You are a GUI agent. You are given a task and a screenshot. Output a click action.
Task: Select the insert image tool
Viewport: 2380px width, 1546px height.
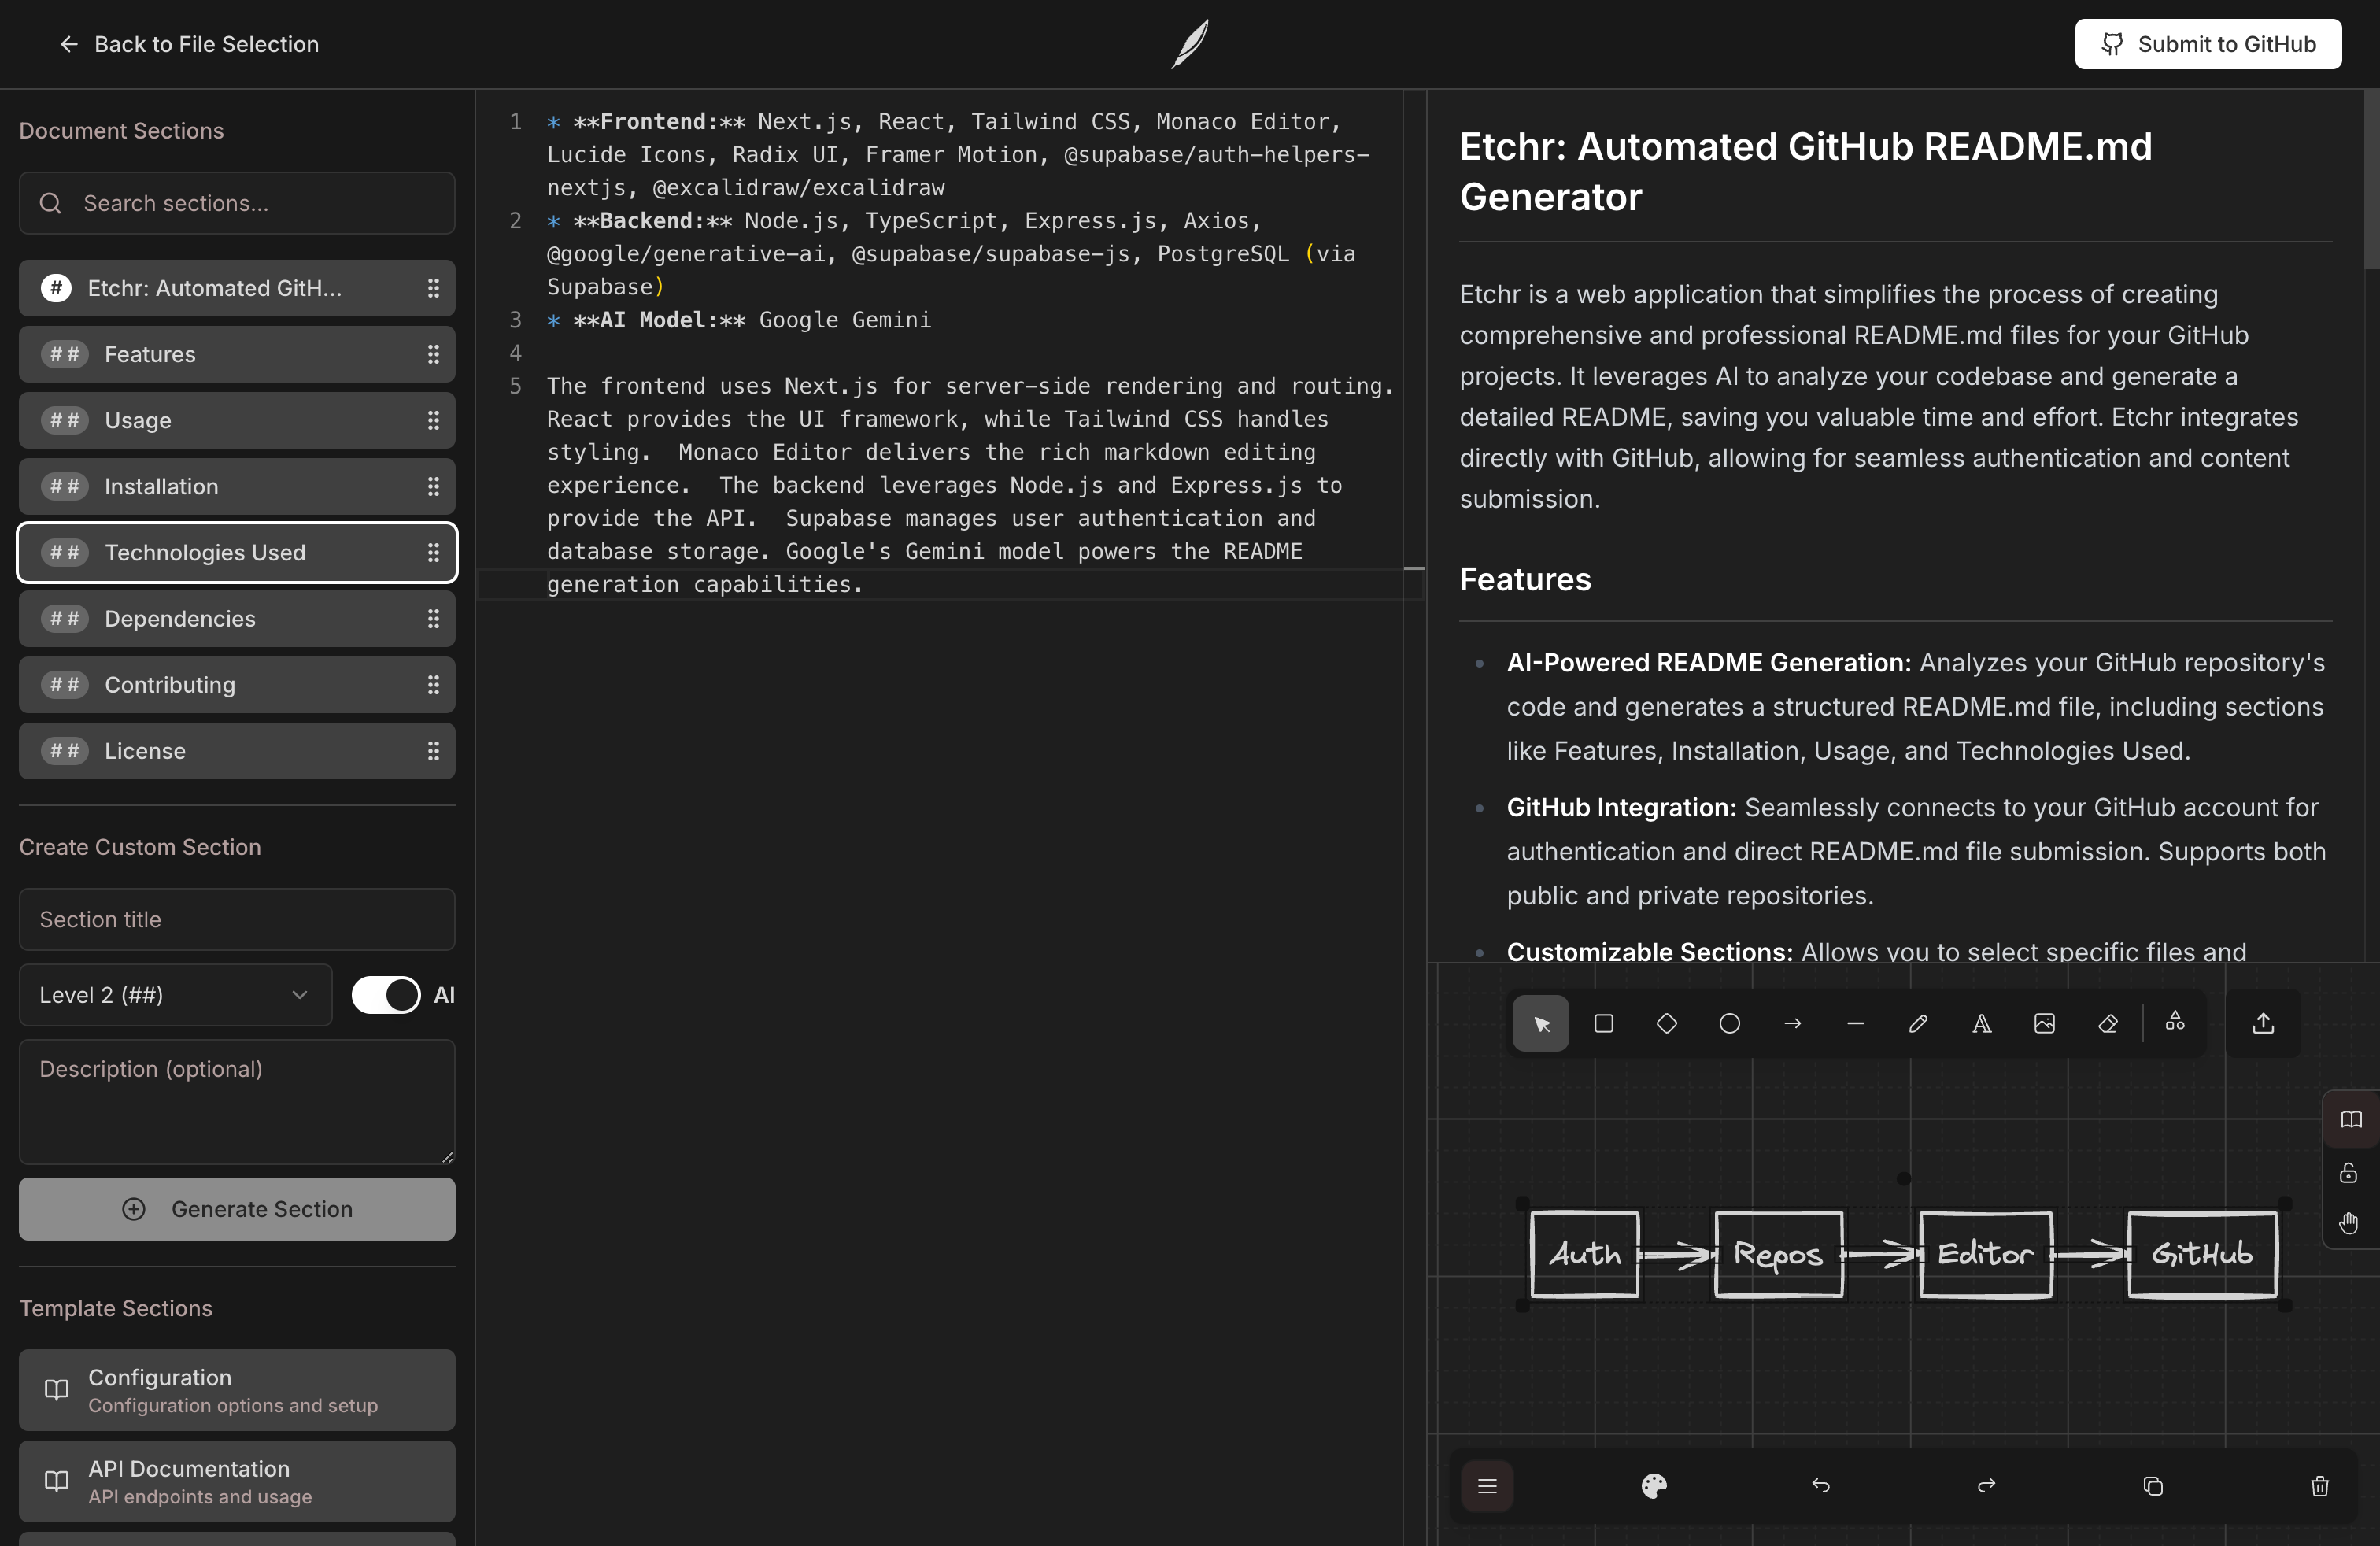point(2044,1023)
